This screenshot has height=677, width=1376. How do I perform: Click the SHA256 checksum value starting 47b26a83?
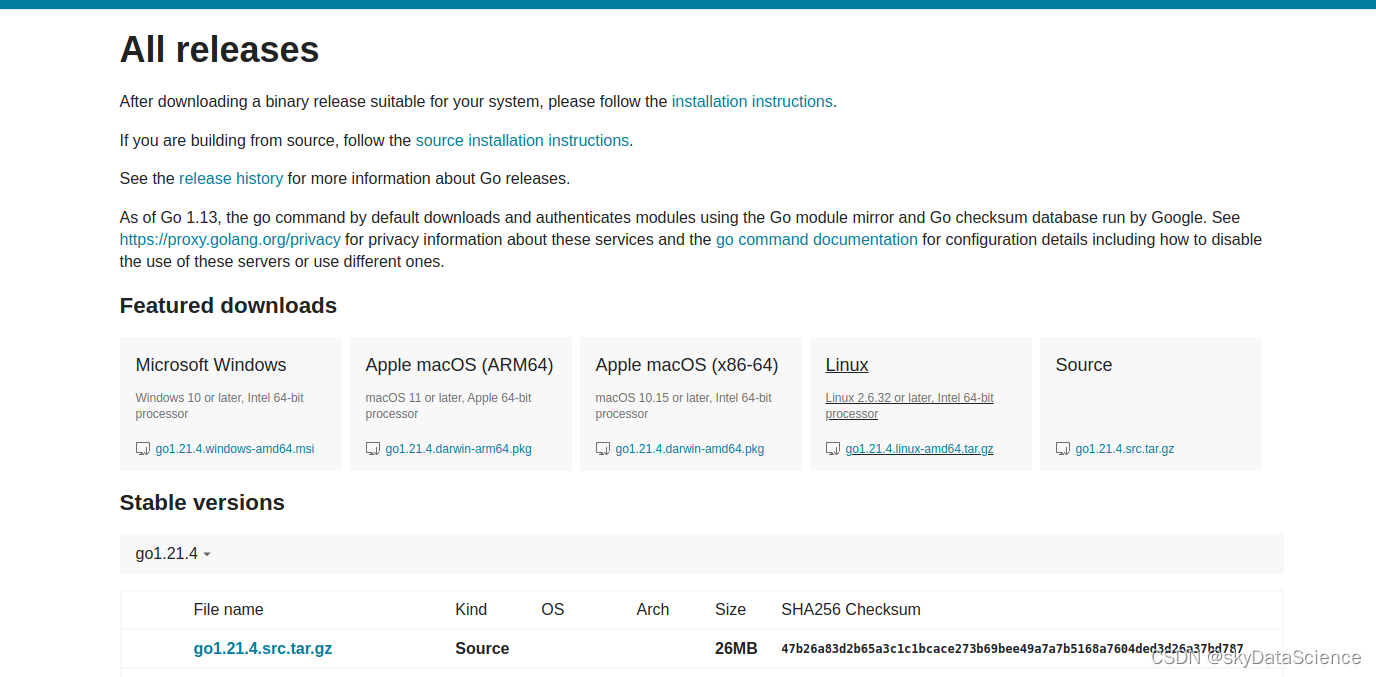coord(1012,649)
